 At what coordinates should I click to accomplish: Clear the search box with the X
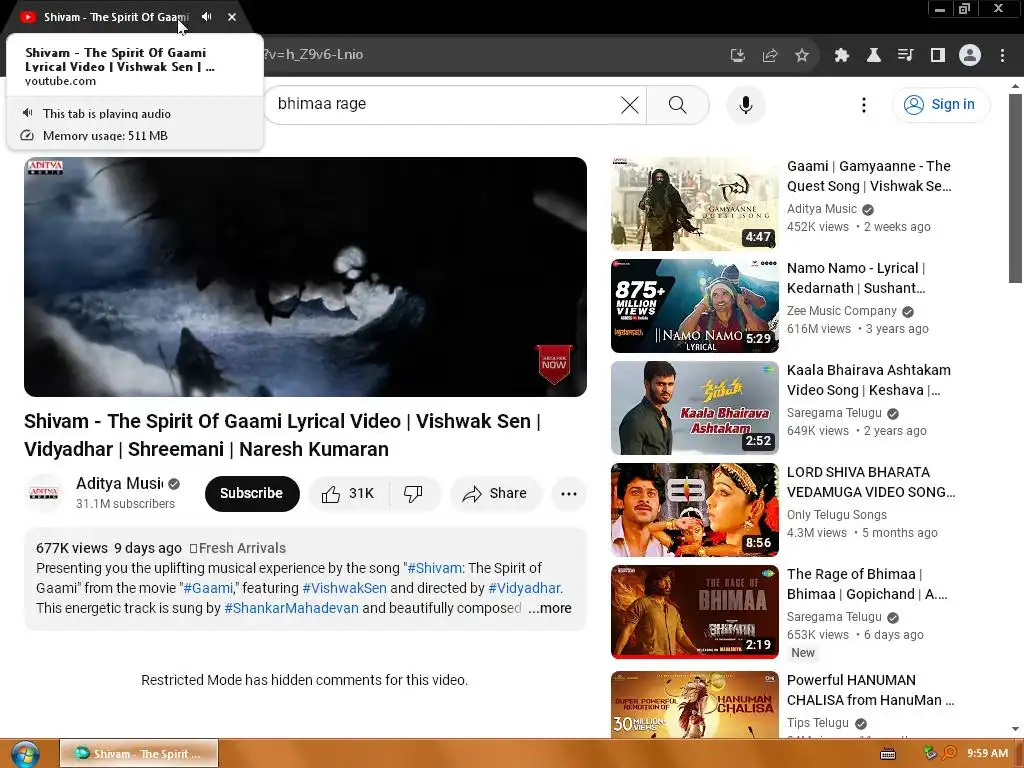point(630,104)
